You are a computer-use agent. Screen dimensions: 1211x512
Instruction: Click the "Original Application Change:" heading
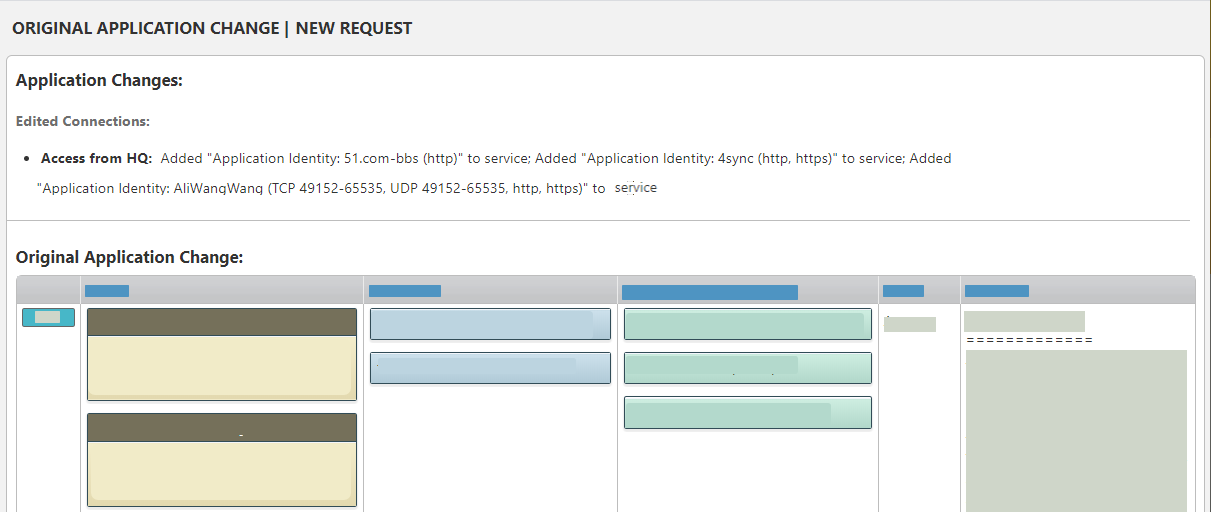click(x=129, y=257)
